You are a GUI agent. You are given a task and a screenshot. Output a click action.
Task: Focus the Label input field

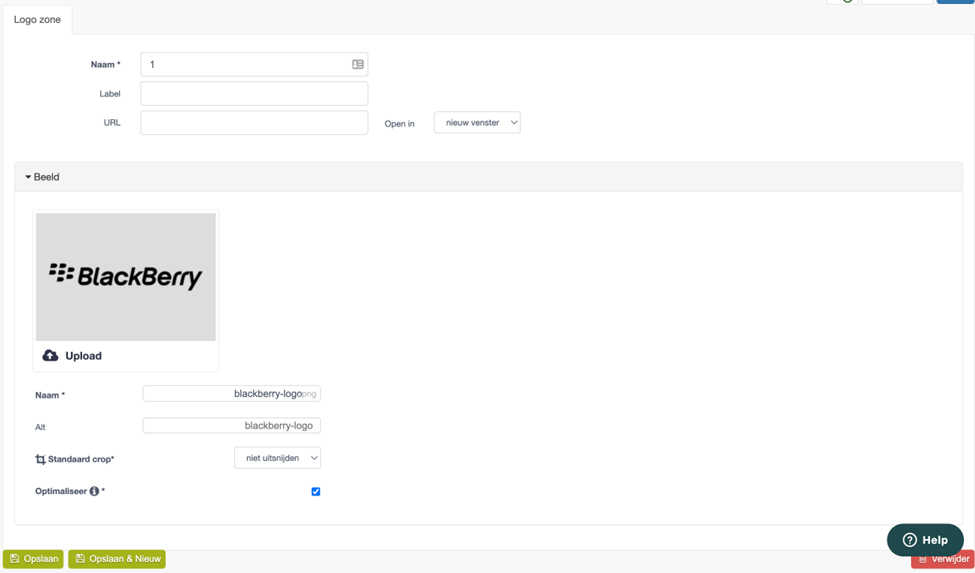point(254,94)
